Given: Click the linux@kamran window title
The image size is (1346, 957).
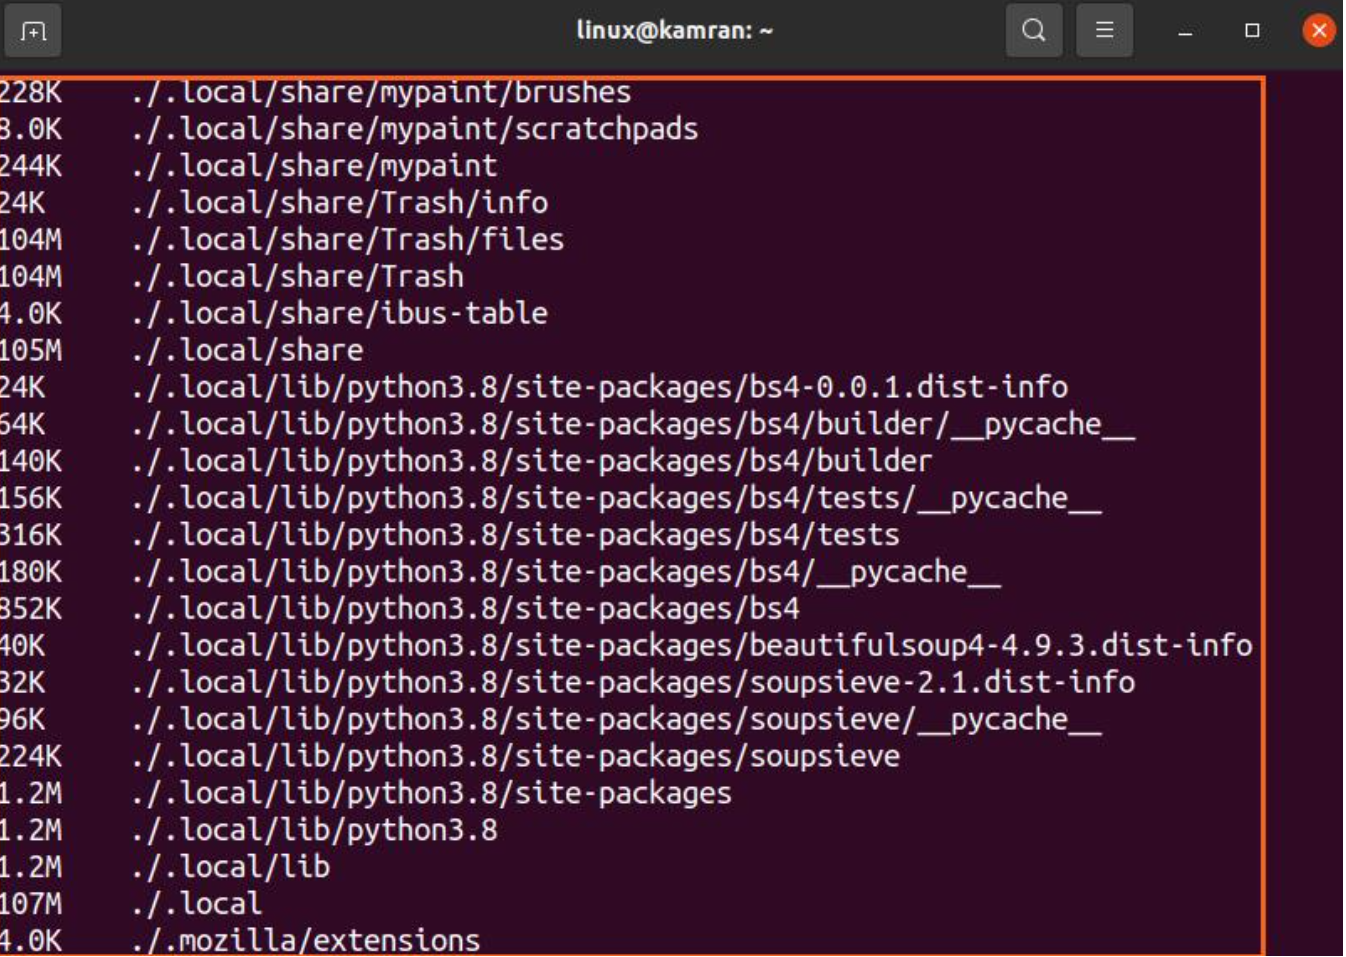Looking at the screenshot, I should coord(674,31).
